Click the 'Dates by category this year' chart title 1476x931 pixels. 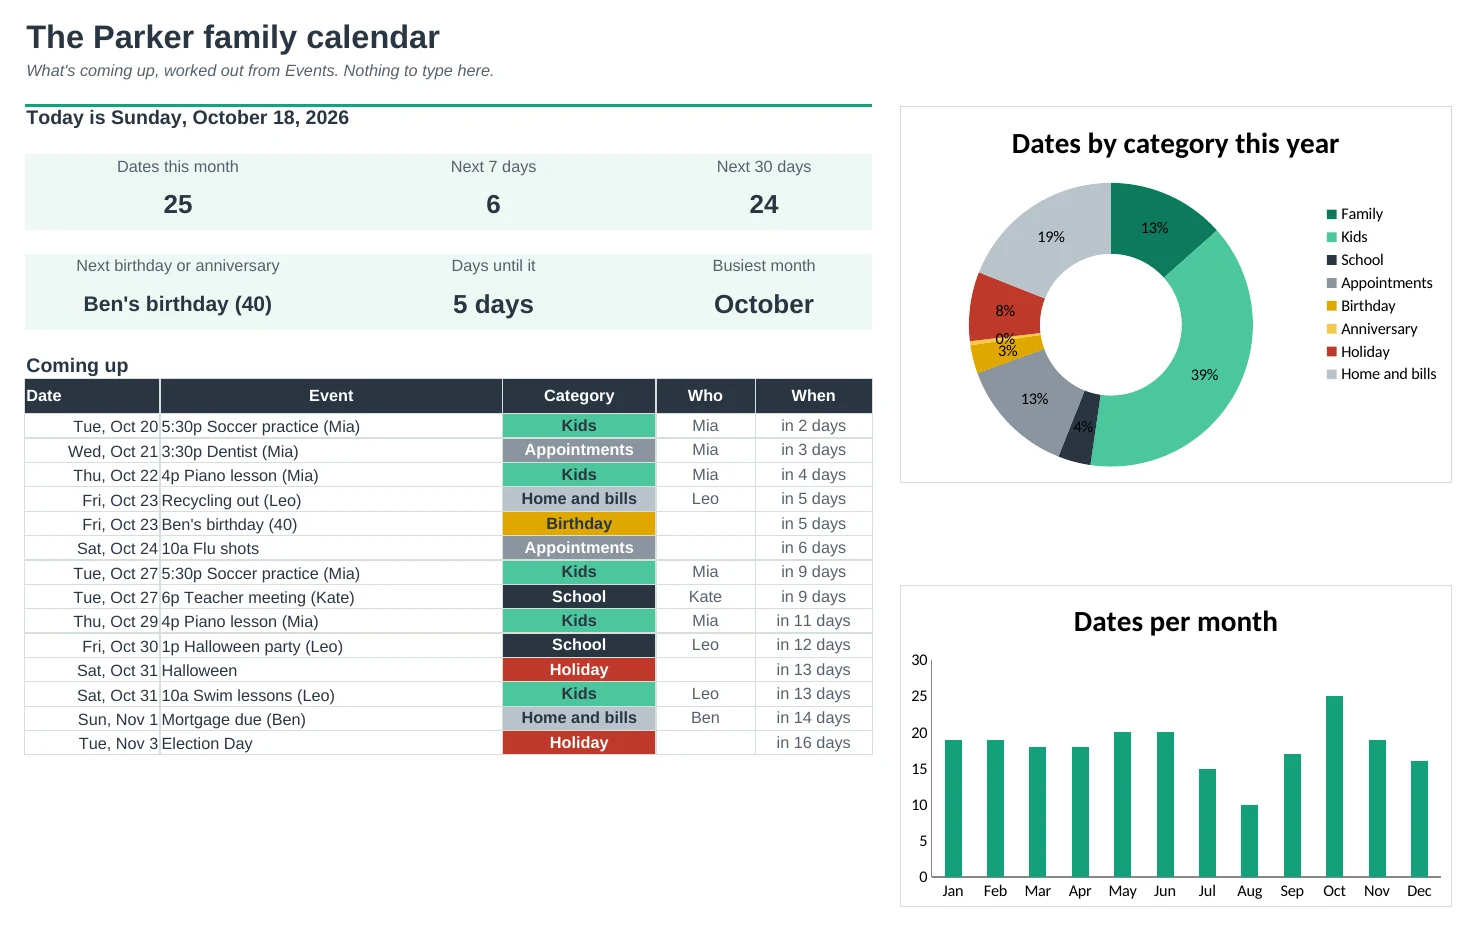tap(1175, 144)
